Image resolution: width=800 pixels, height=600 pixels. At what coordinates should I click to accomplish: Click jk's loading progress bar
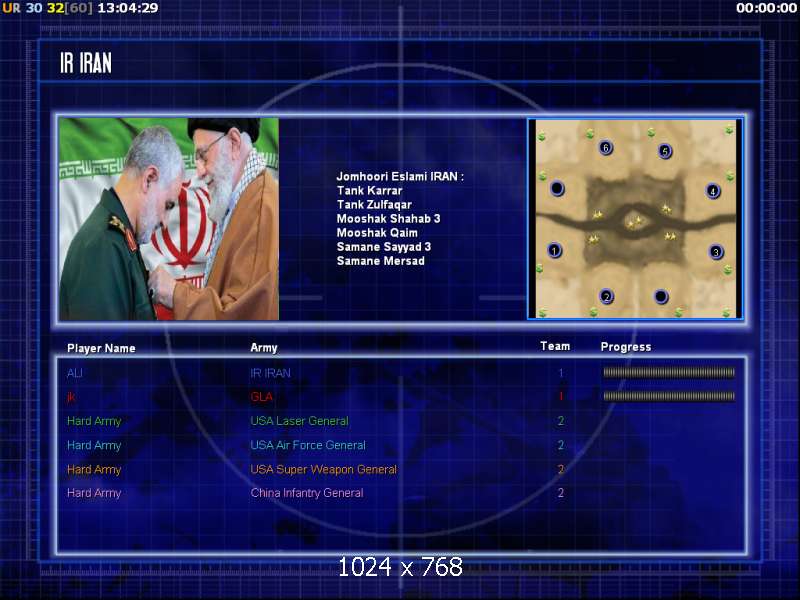coord(669,396)
